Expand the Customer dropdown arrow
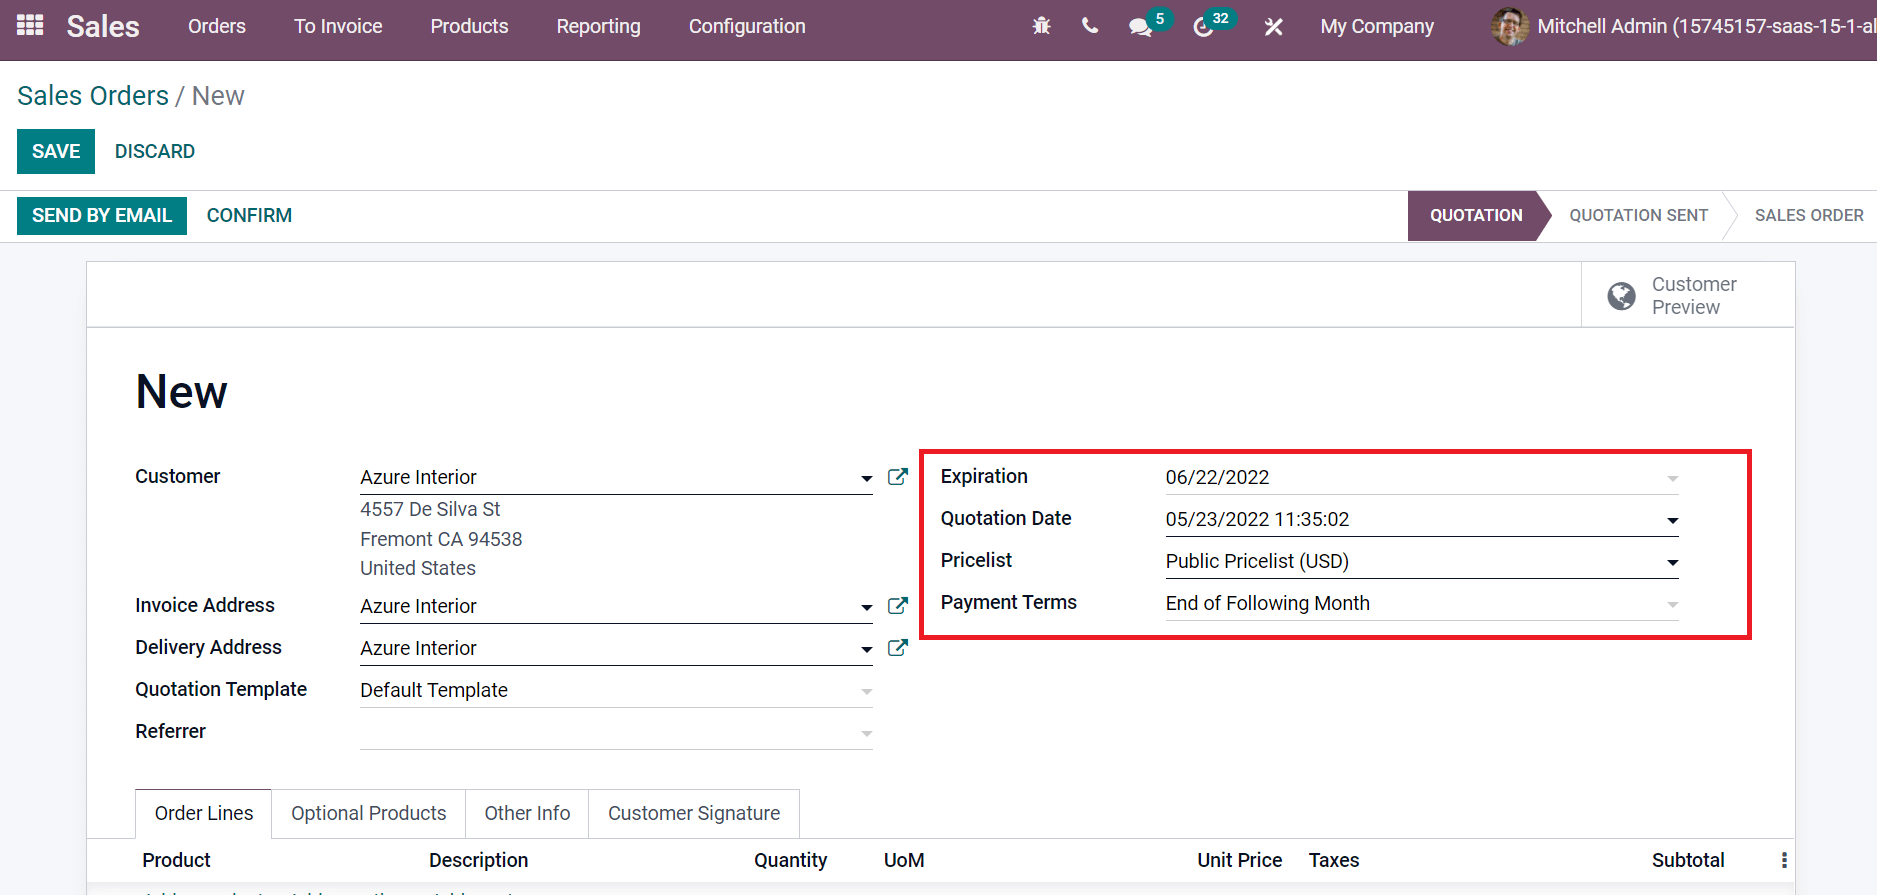1877x895 pixels. coord(866,479)
